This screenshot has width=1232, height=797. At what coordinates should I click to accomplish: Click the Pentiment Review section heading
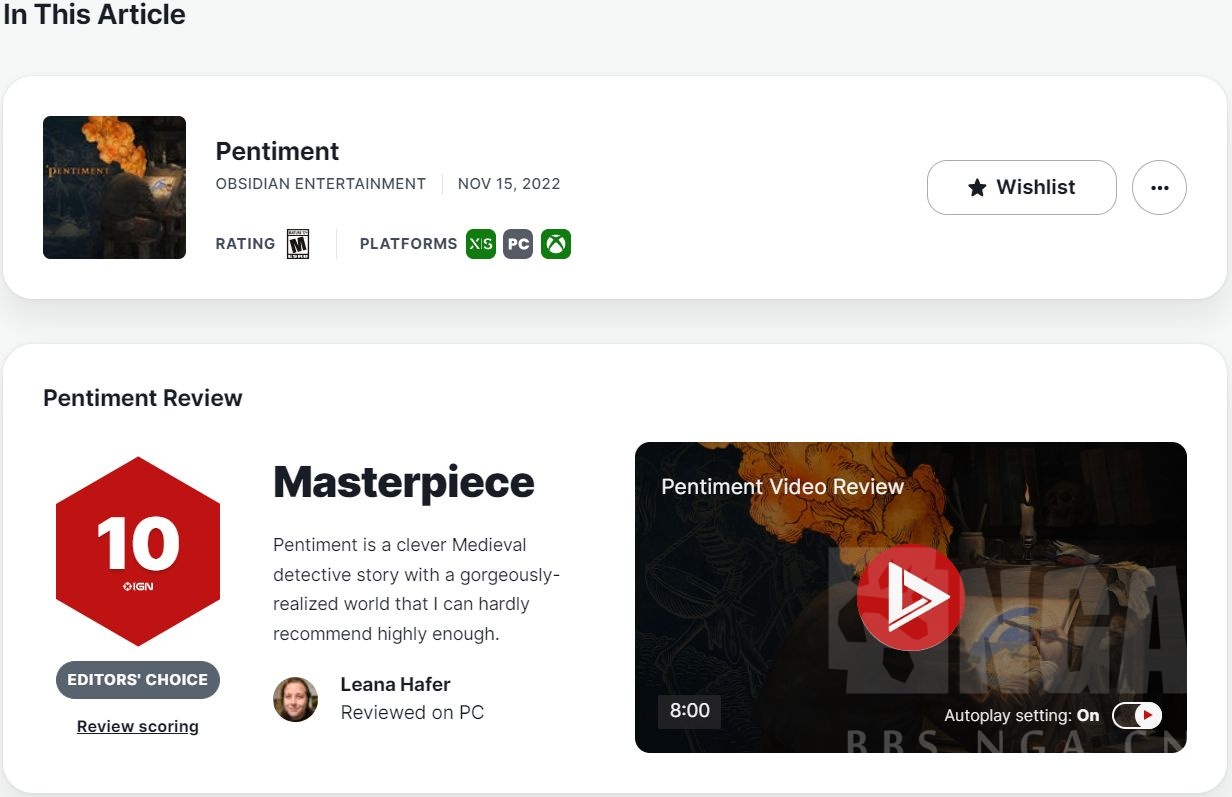point(143,398)
